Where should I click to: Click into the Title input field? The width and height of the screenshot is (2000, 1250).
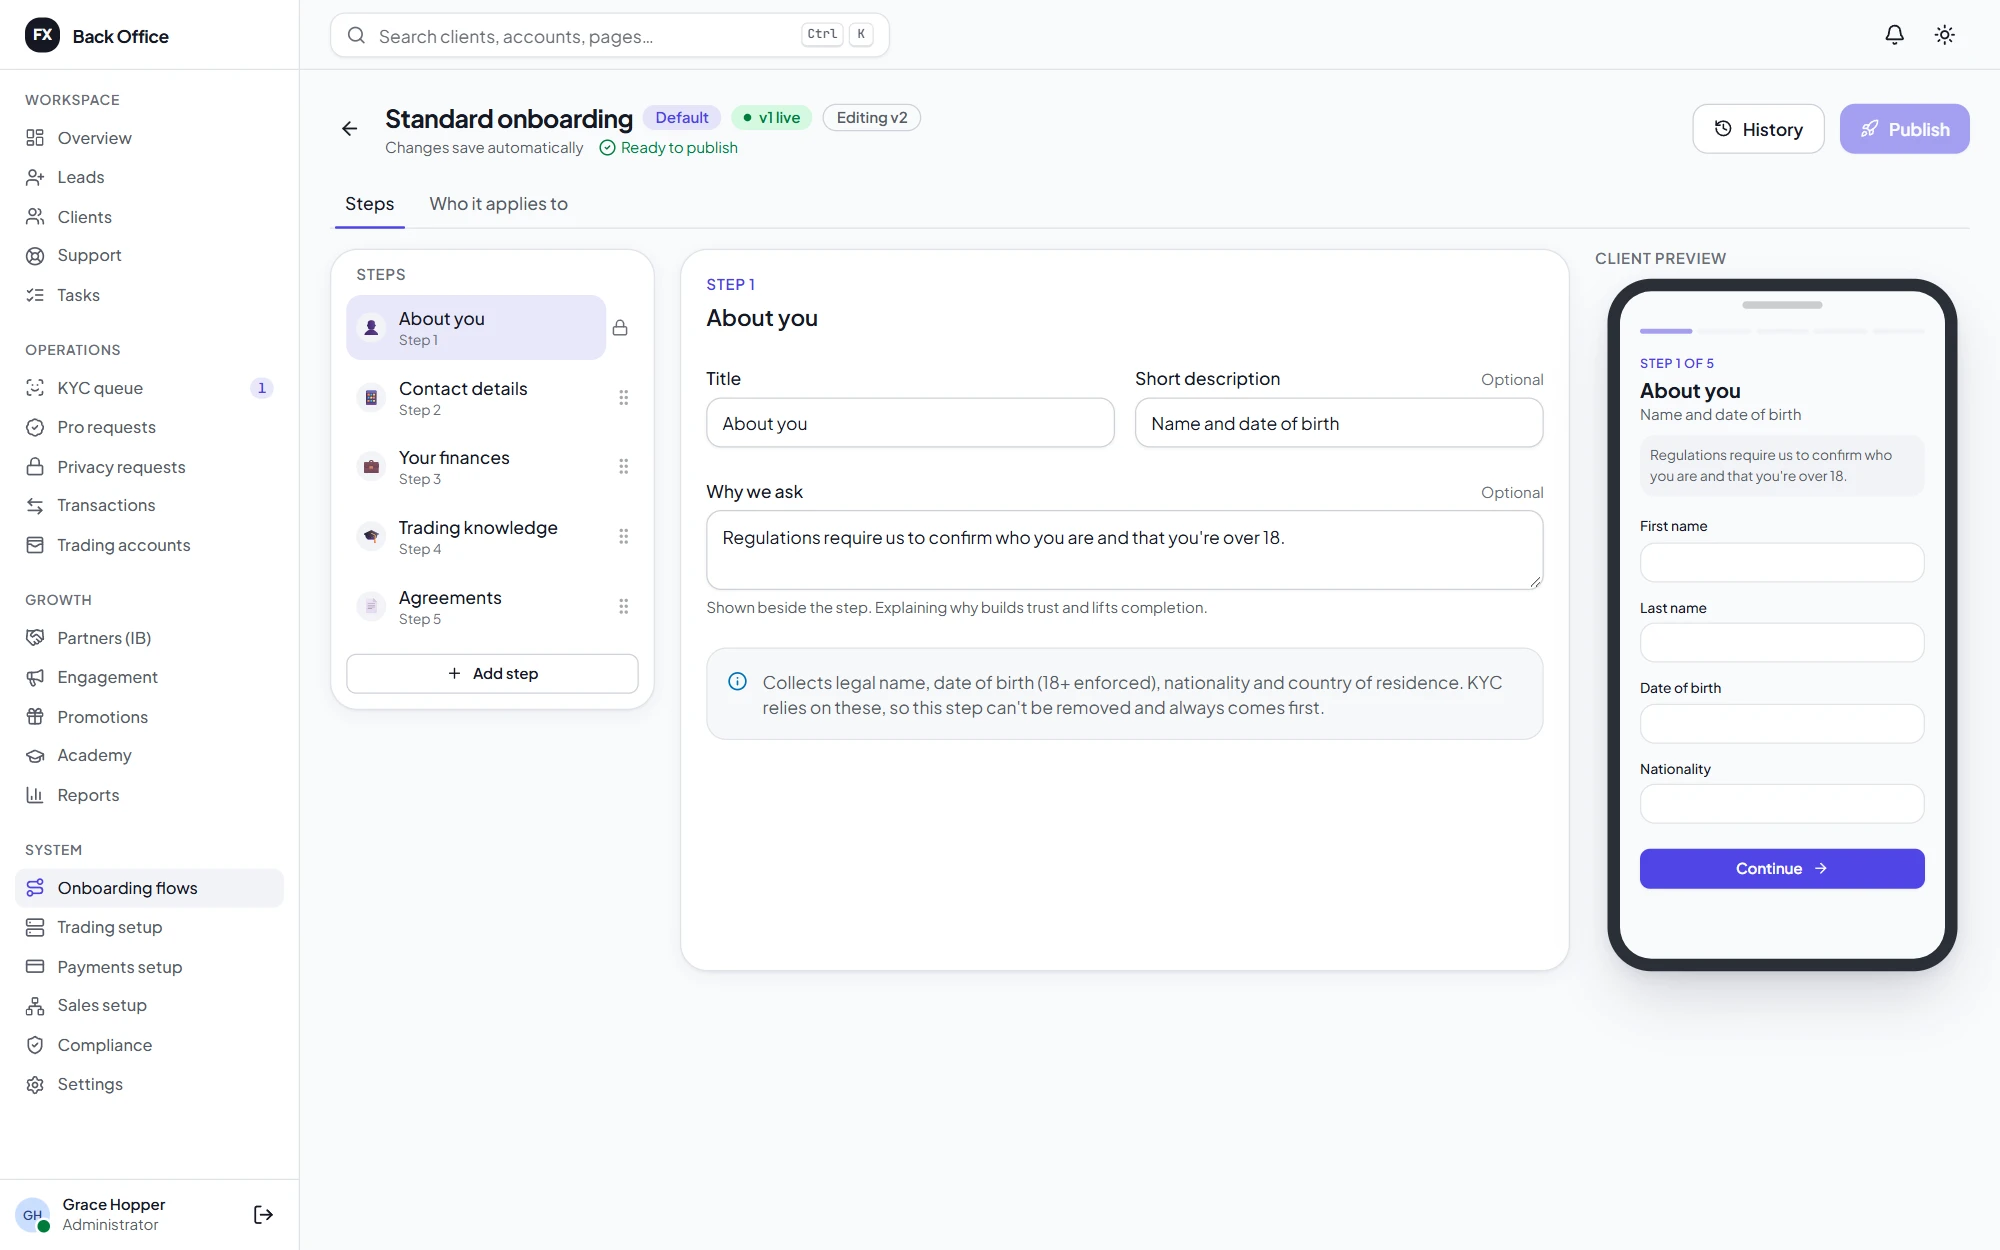pyautogui.click(x=910, y=423)
